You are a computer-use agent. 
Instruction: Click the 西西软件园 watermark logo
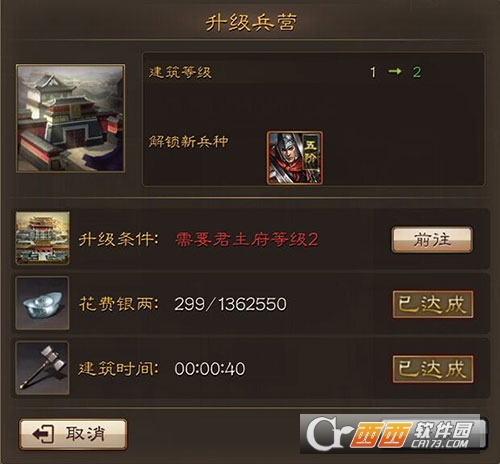pyautogui.click(x=393, y=434)
